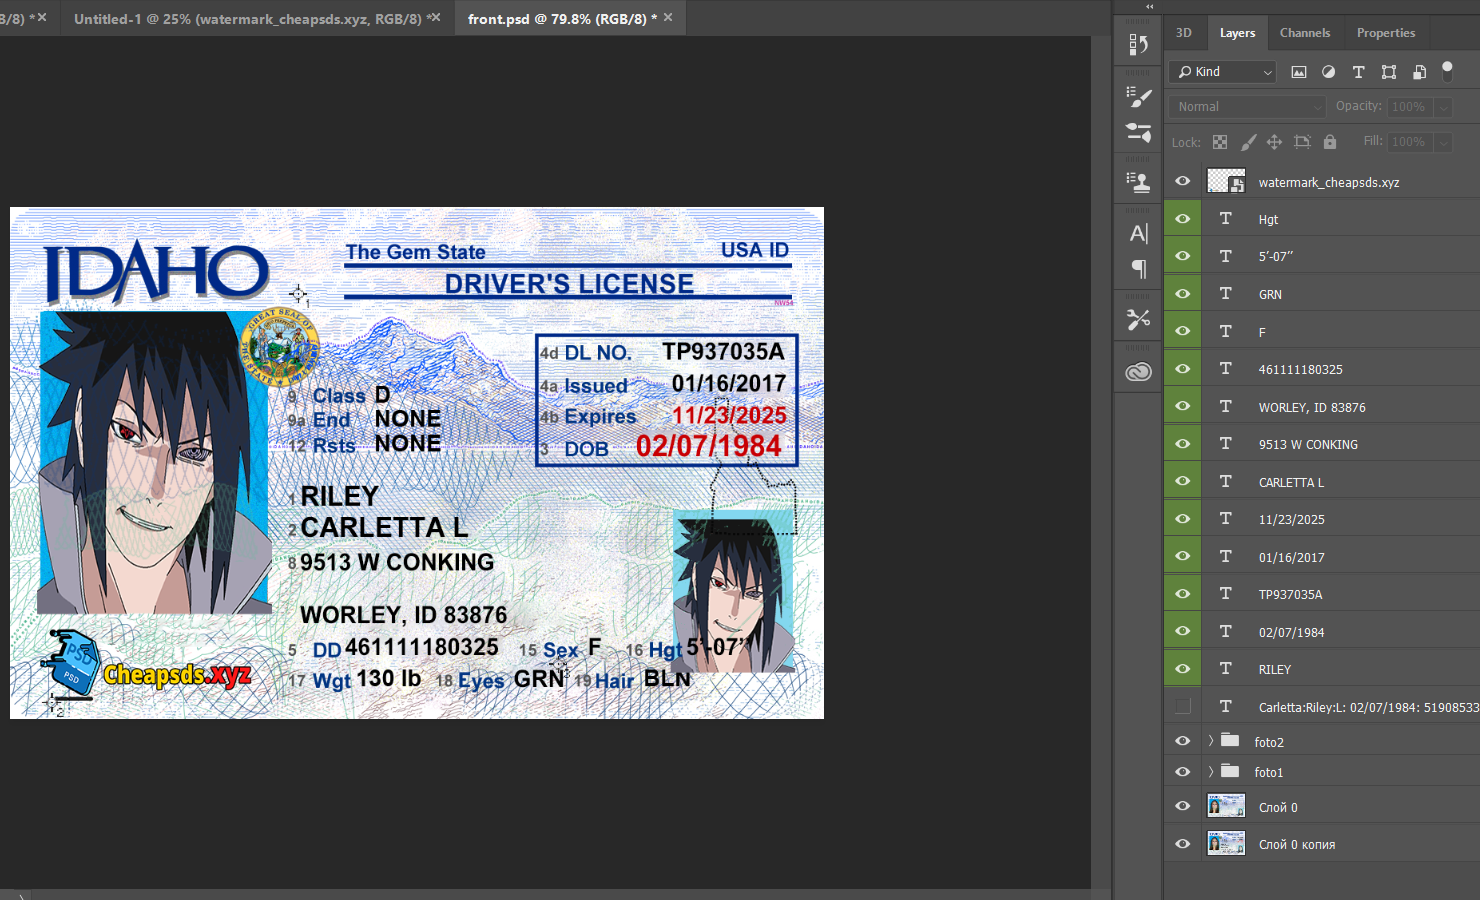Hide the foto2 group
The image size is (1480, 900).
[1183, 741]
